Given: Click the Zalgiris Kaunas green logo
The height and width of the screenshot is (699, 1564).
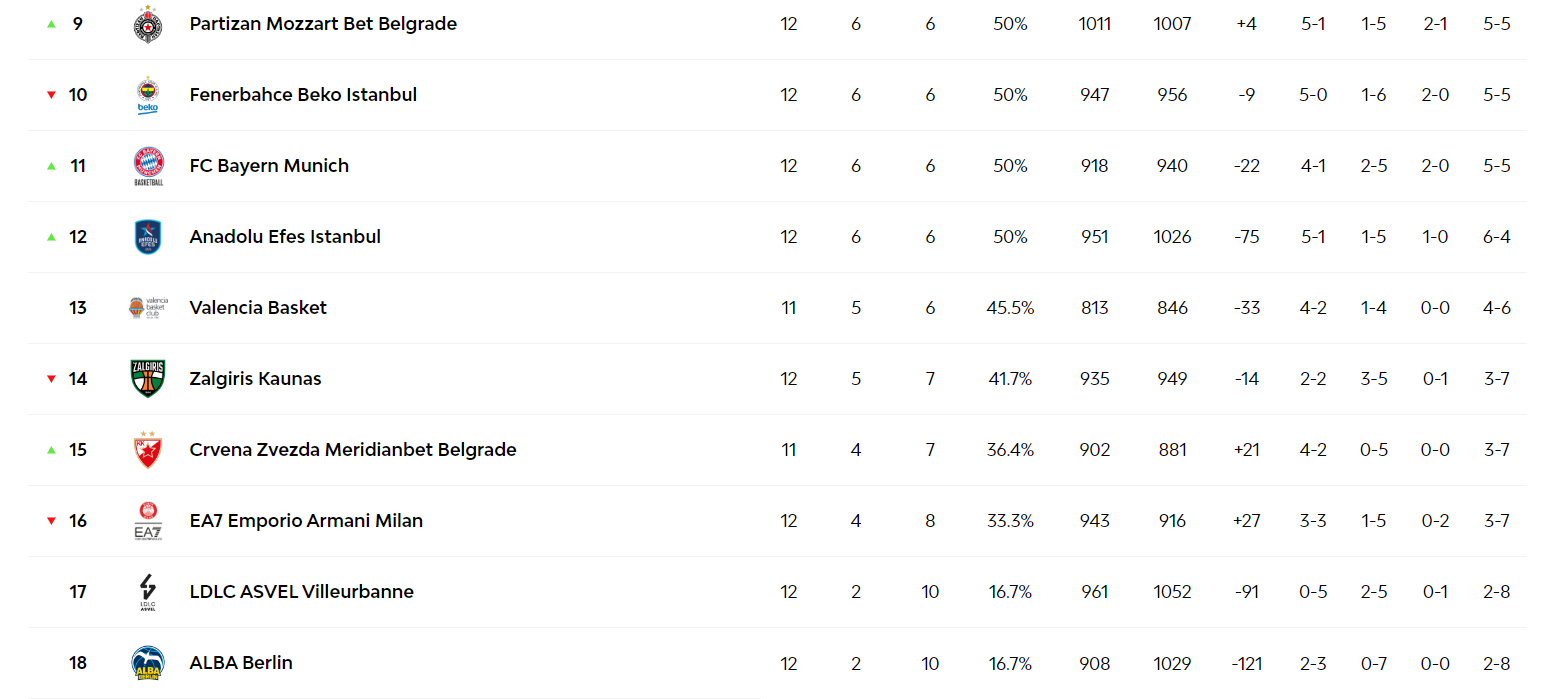Looking at the screenshot, I should (x=148, y=379).
